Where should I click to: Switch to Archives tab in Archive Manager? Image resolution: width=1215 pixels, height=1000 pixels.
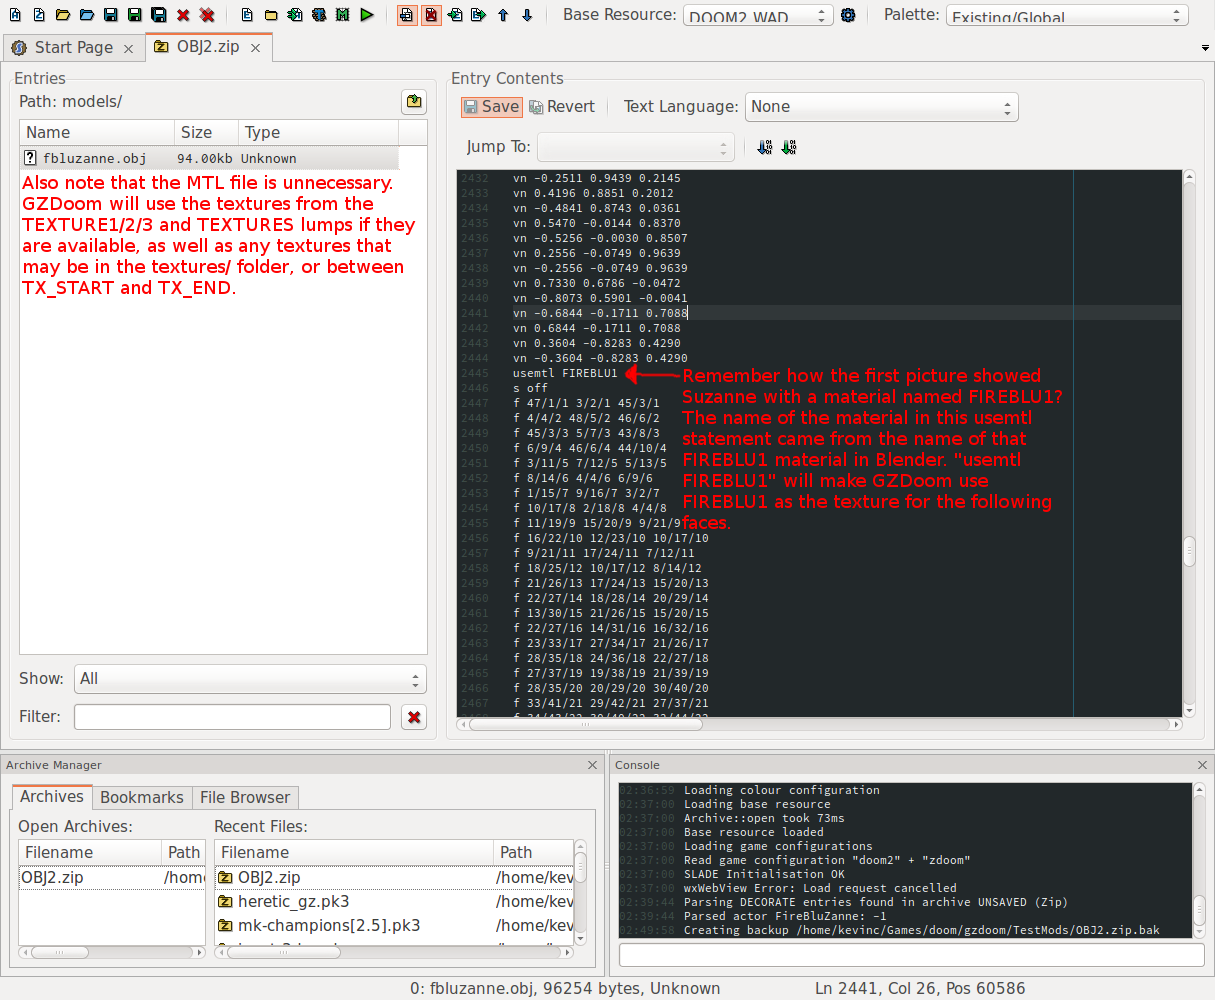[52, 796]
